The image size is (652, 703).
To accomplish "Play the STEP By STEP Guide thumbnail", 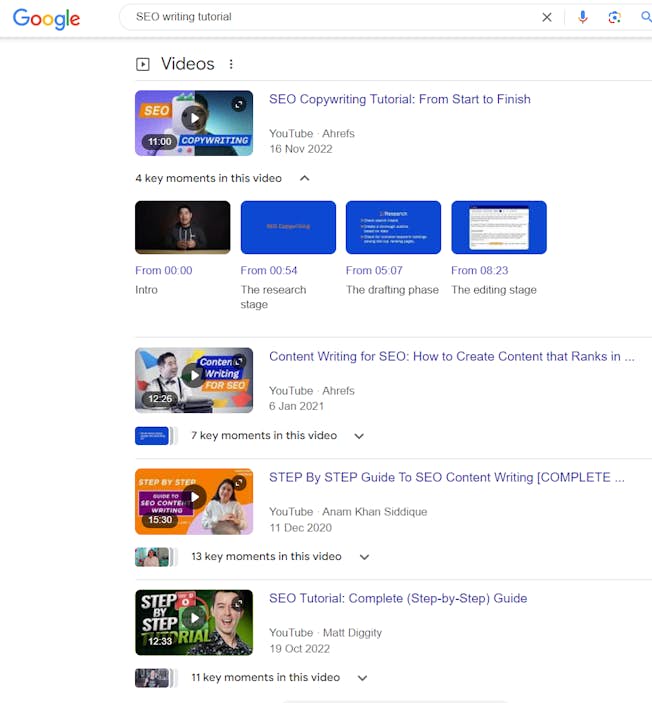I will click(x=194, y=501).
